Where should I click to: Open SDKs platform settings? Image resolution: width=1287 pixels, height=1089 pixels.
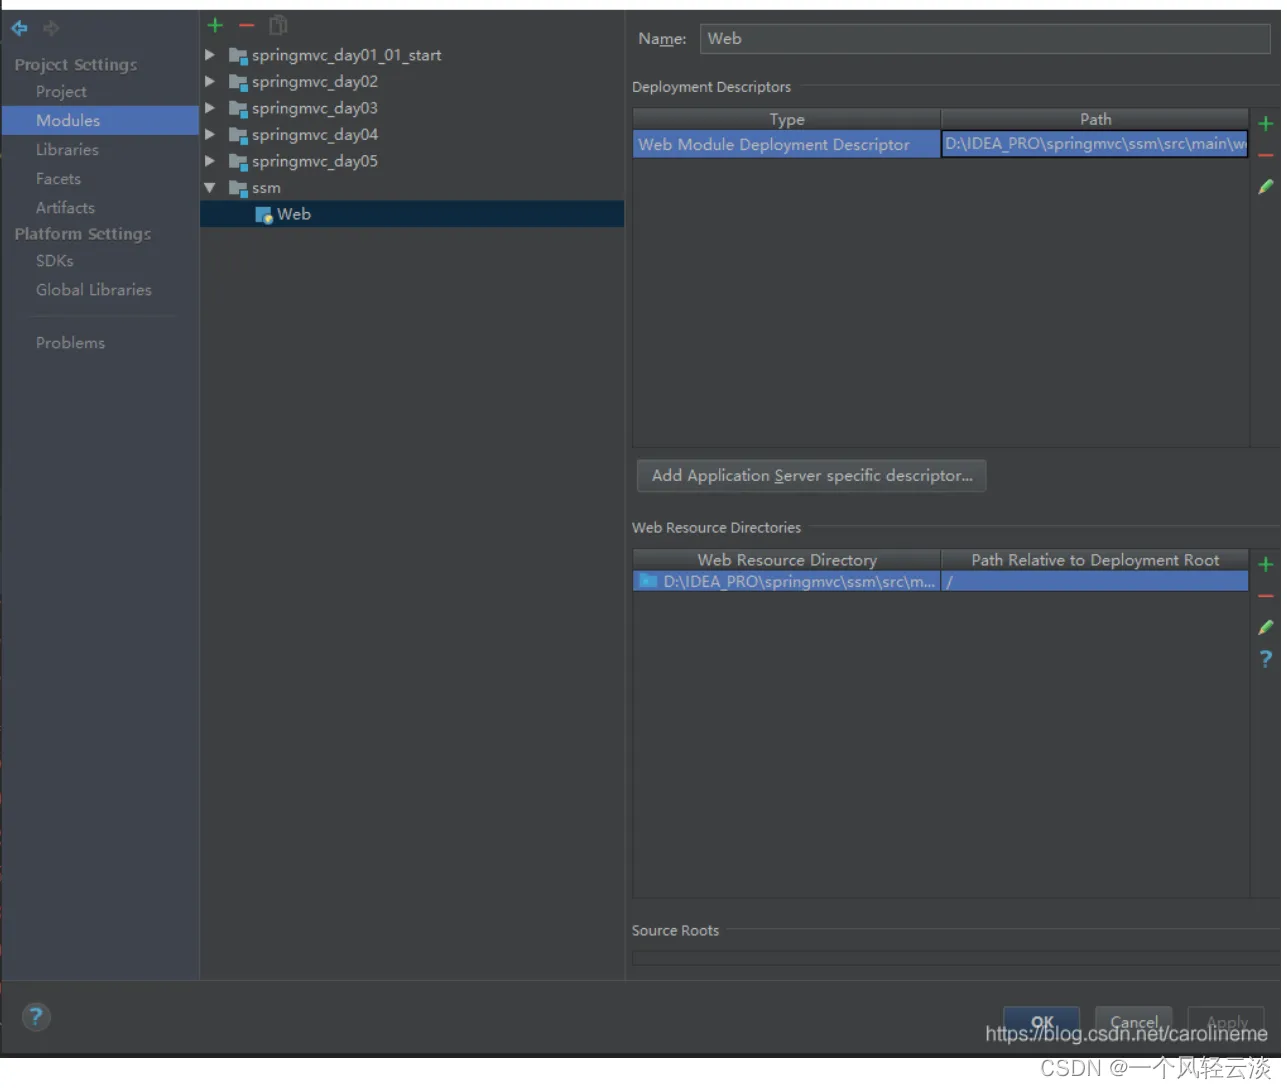coord(54,261)
